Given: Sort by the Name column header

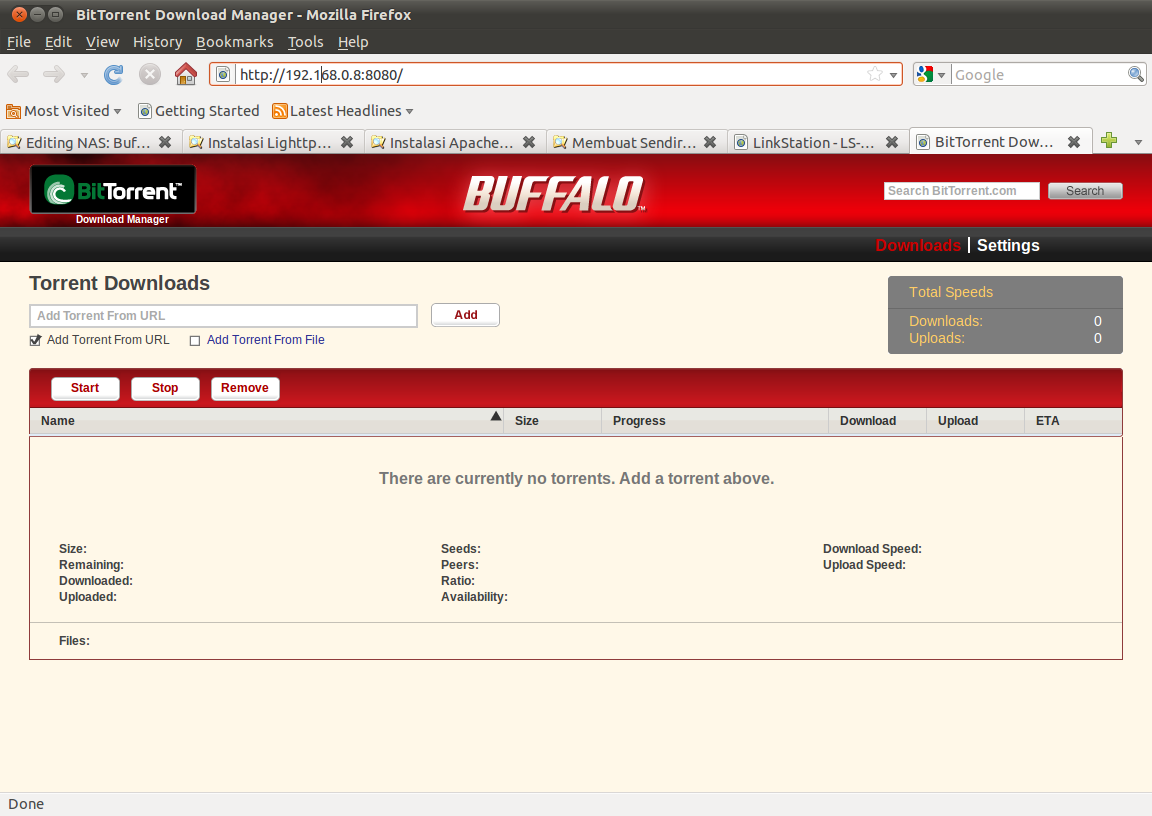Looking at the screenshot, I should (267, 421).
